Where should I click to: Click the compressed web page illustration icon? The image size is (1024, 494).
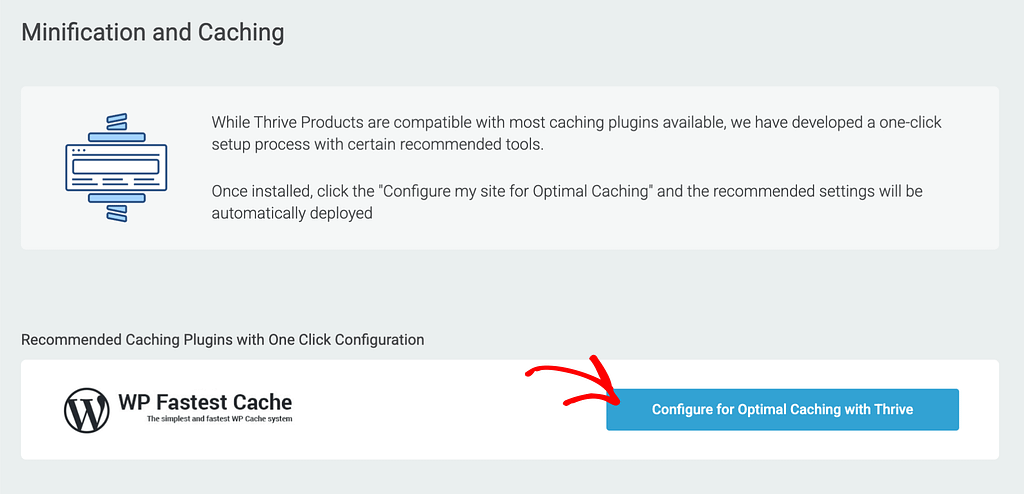pos(116,168)
